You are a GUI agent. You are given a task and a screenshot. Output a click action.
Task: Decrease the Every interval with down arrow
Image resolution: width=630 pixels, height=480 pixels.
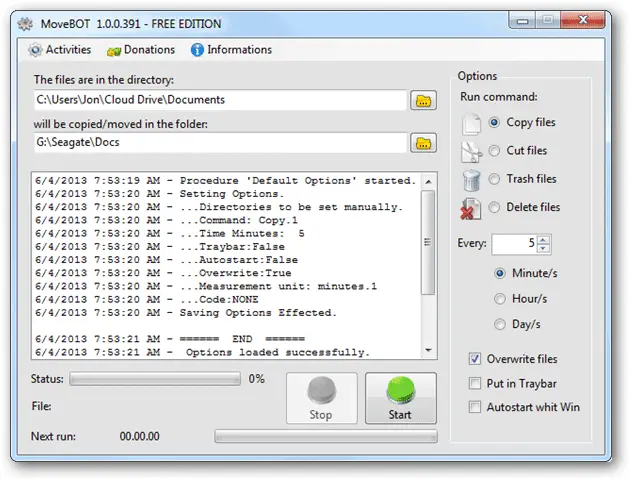point(543,248)
